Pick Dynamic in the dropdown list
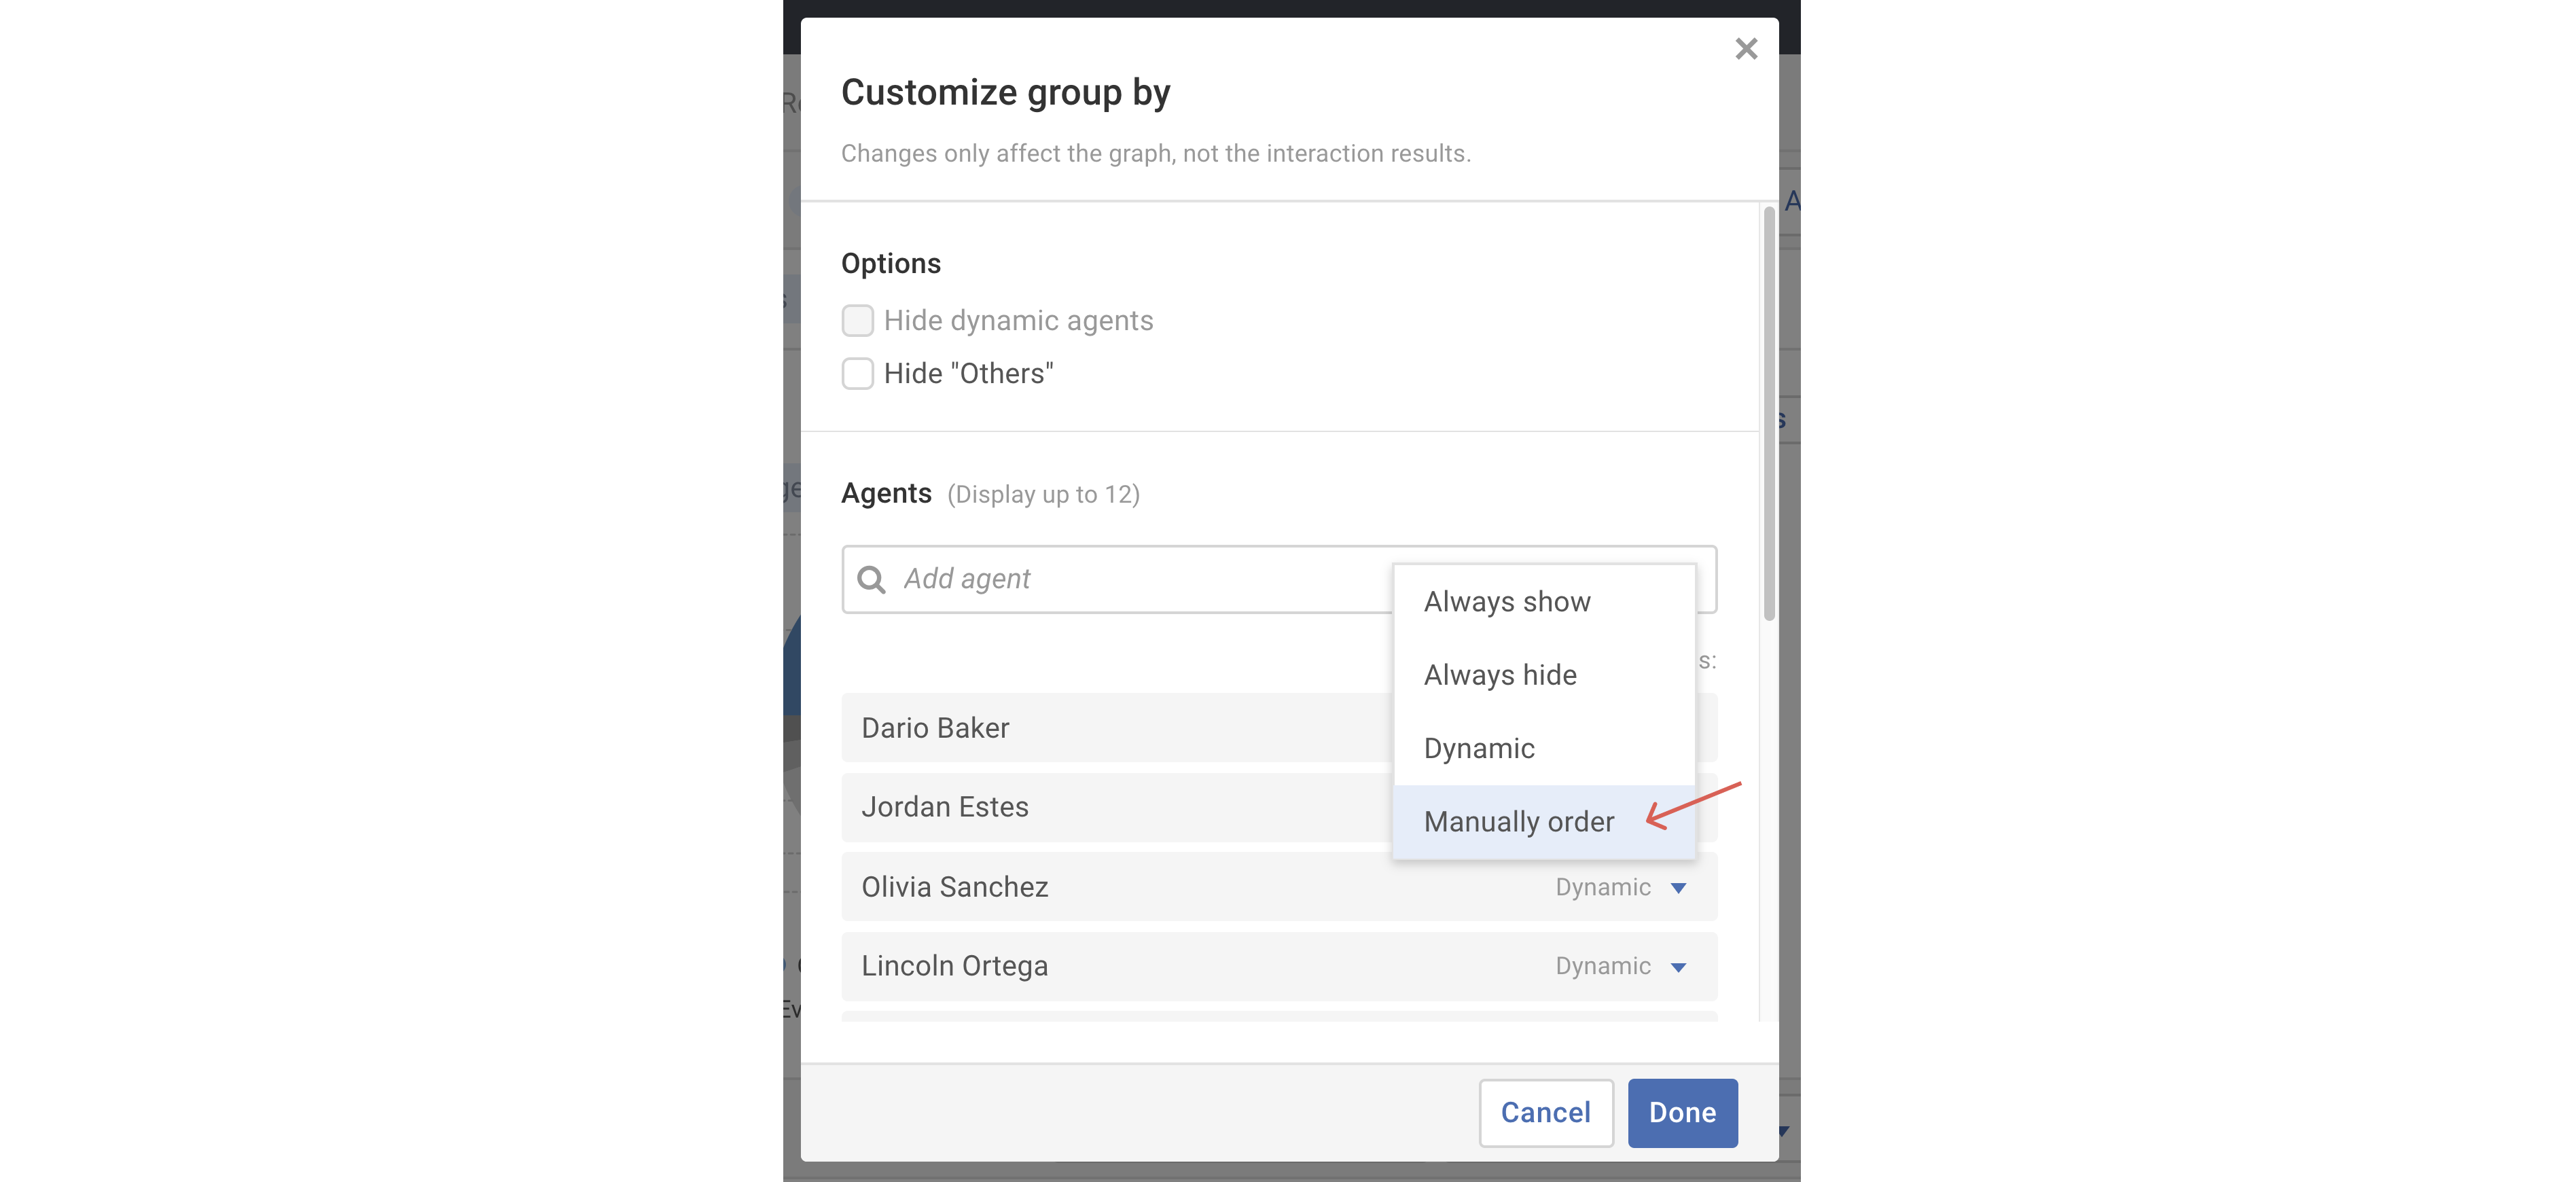The height and width of the screenshot is (1182, 2576). click(1478, 749)
